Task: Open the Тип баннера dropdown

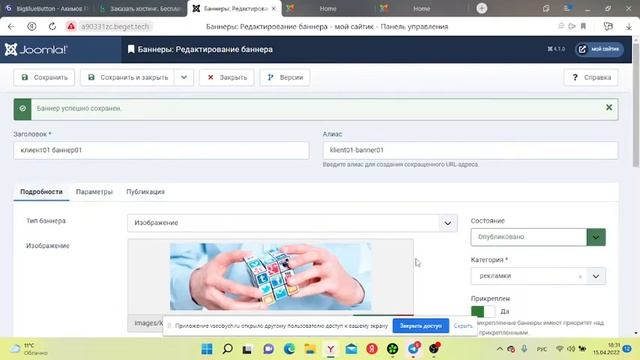Action: pos(292,223)
